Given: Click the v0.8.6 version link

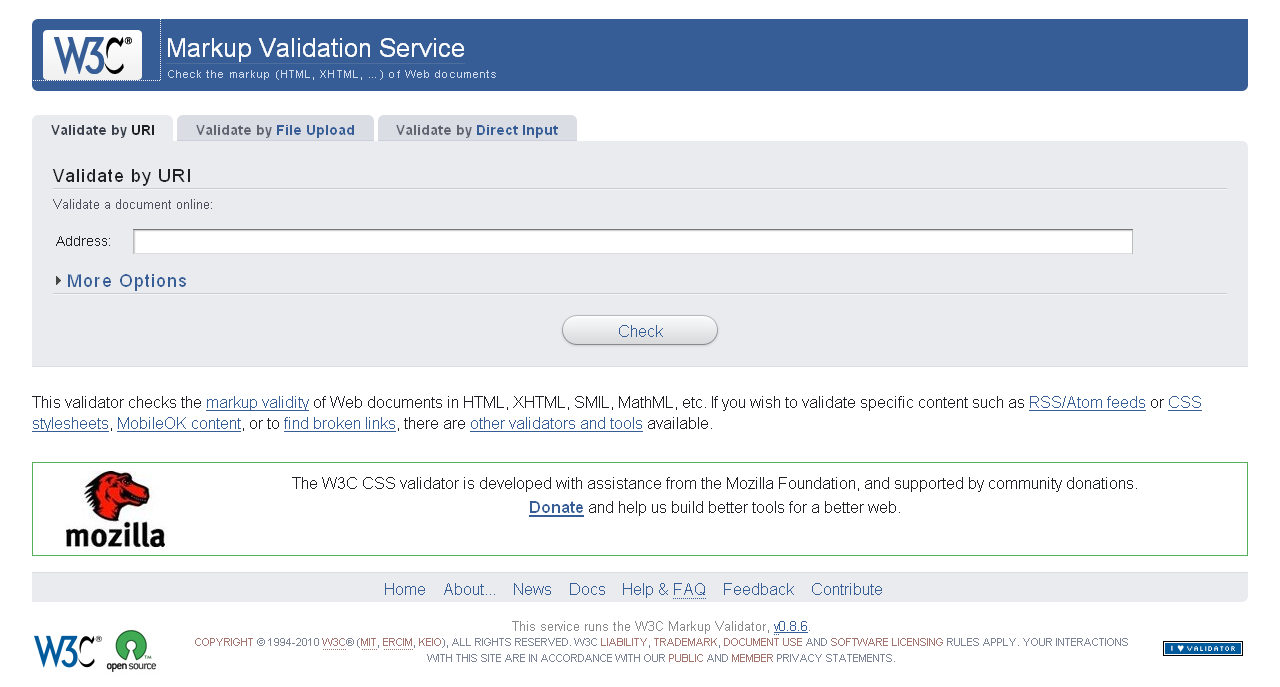Looking at the screenshot, I should [x=790, y=627].
